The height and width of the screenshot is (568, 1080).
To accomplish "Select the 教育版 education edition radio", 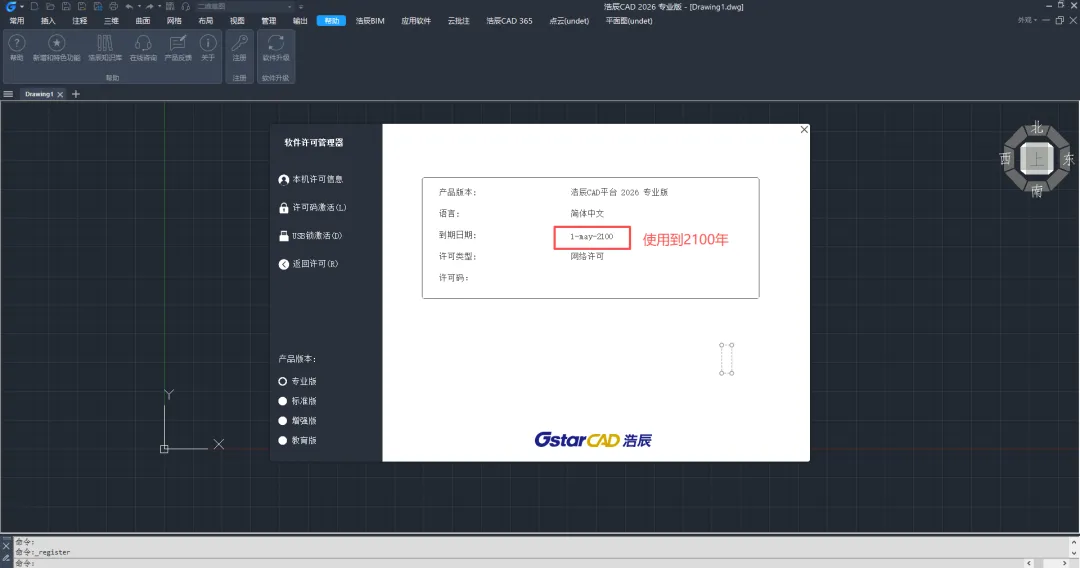I will pyautogui.click(x=282, y=441).
